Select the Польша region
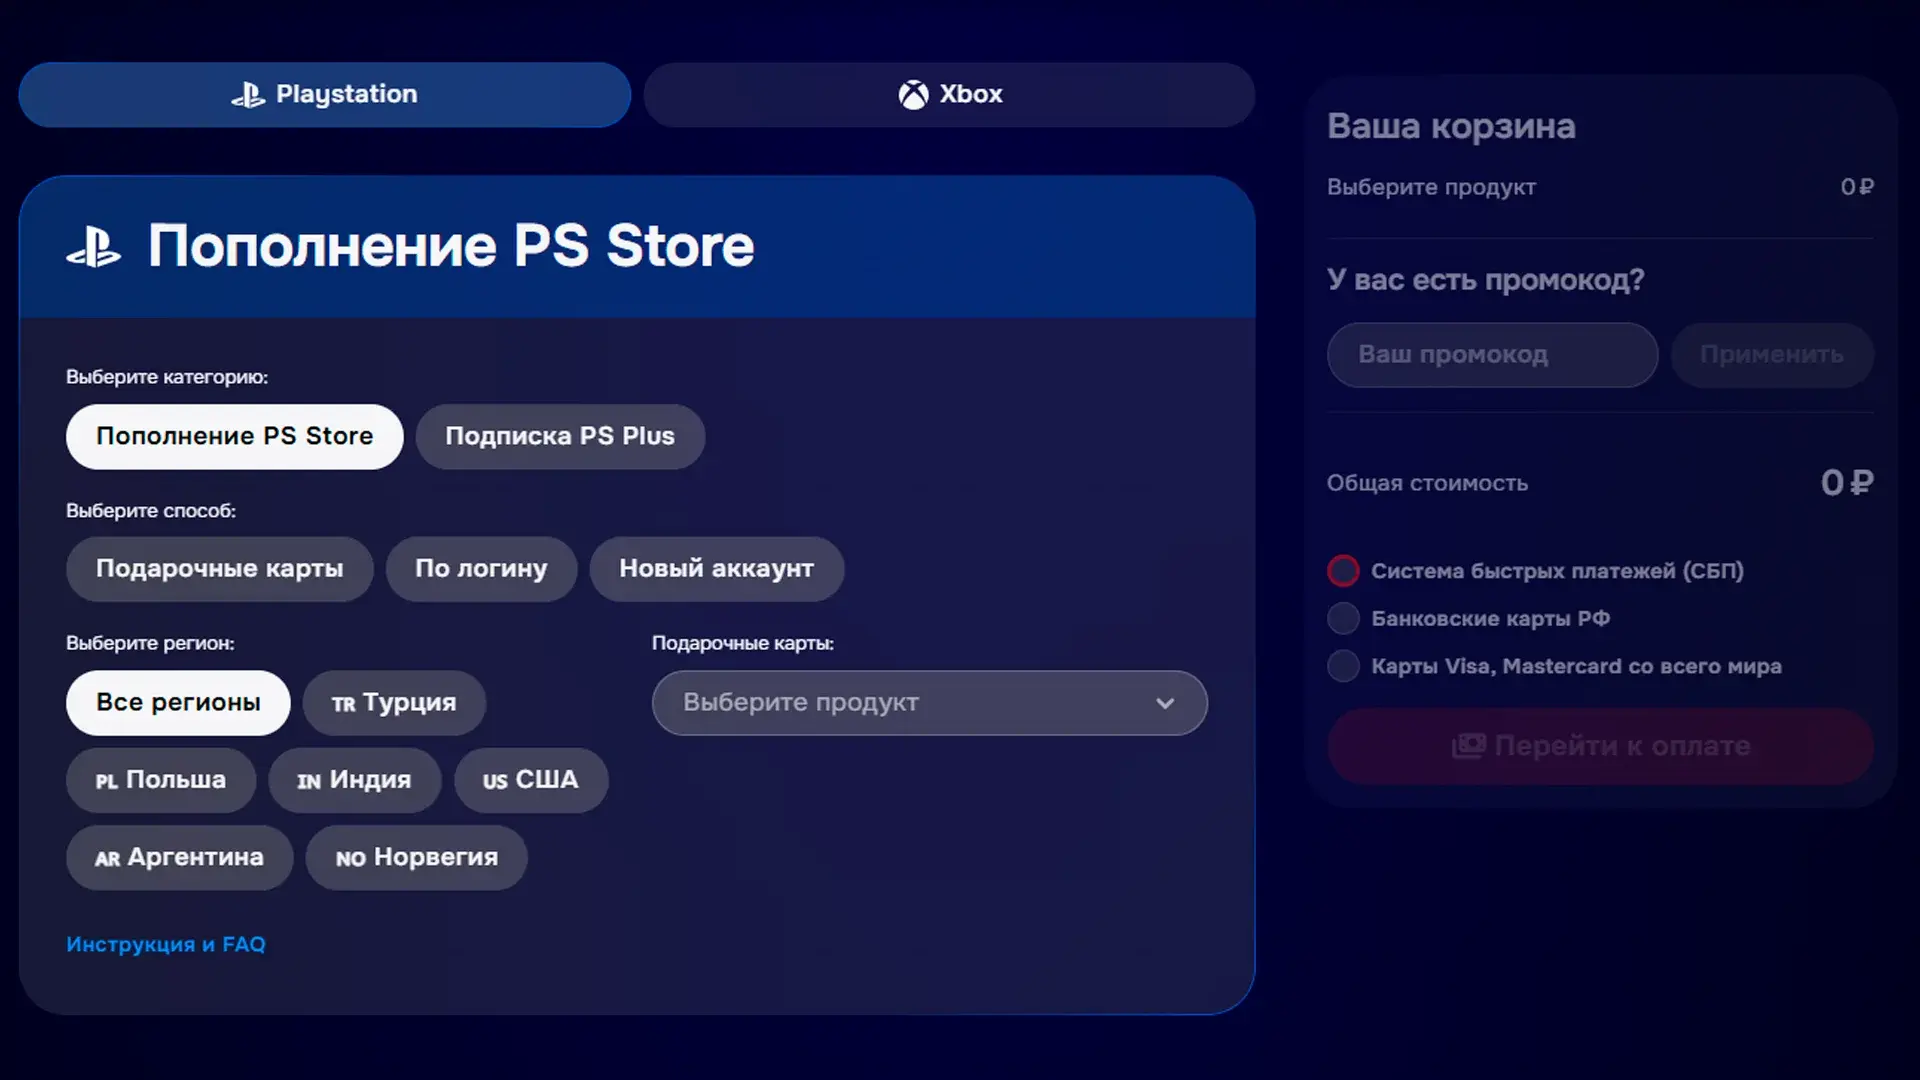Screen dimensions: 1920x1080 [x=160, y=780]
